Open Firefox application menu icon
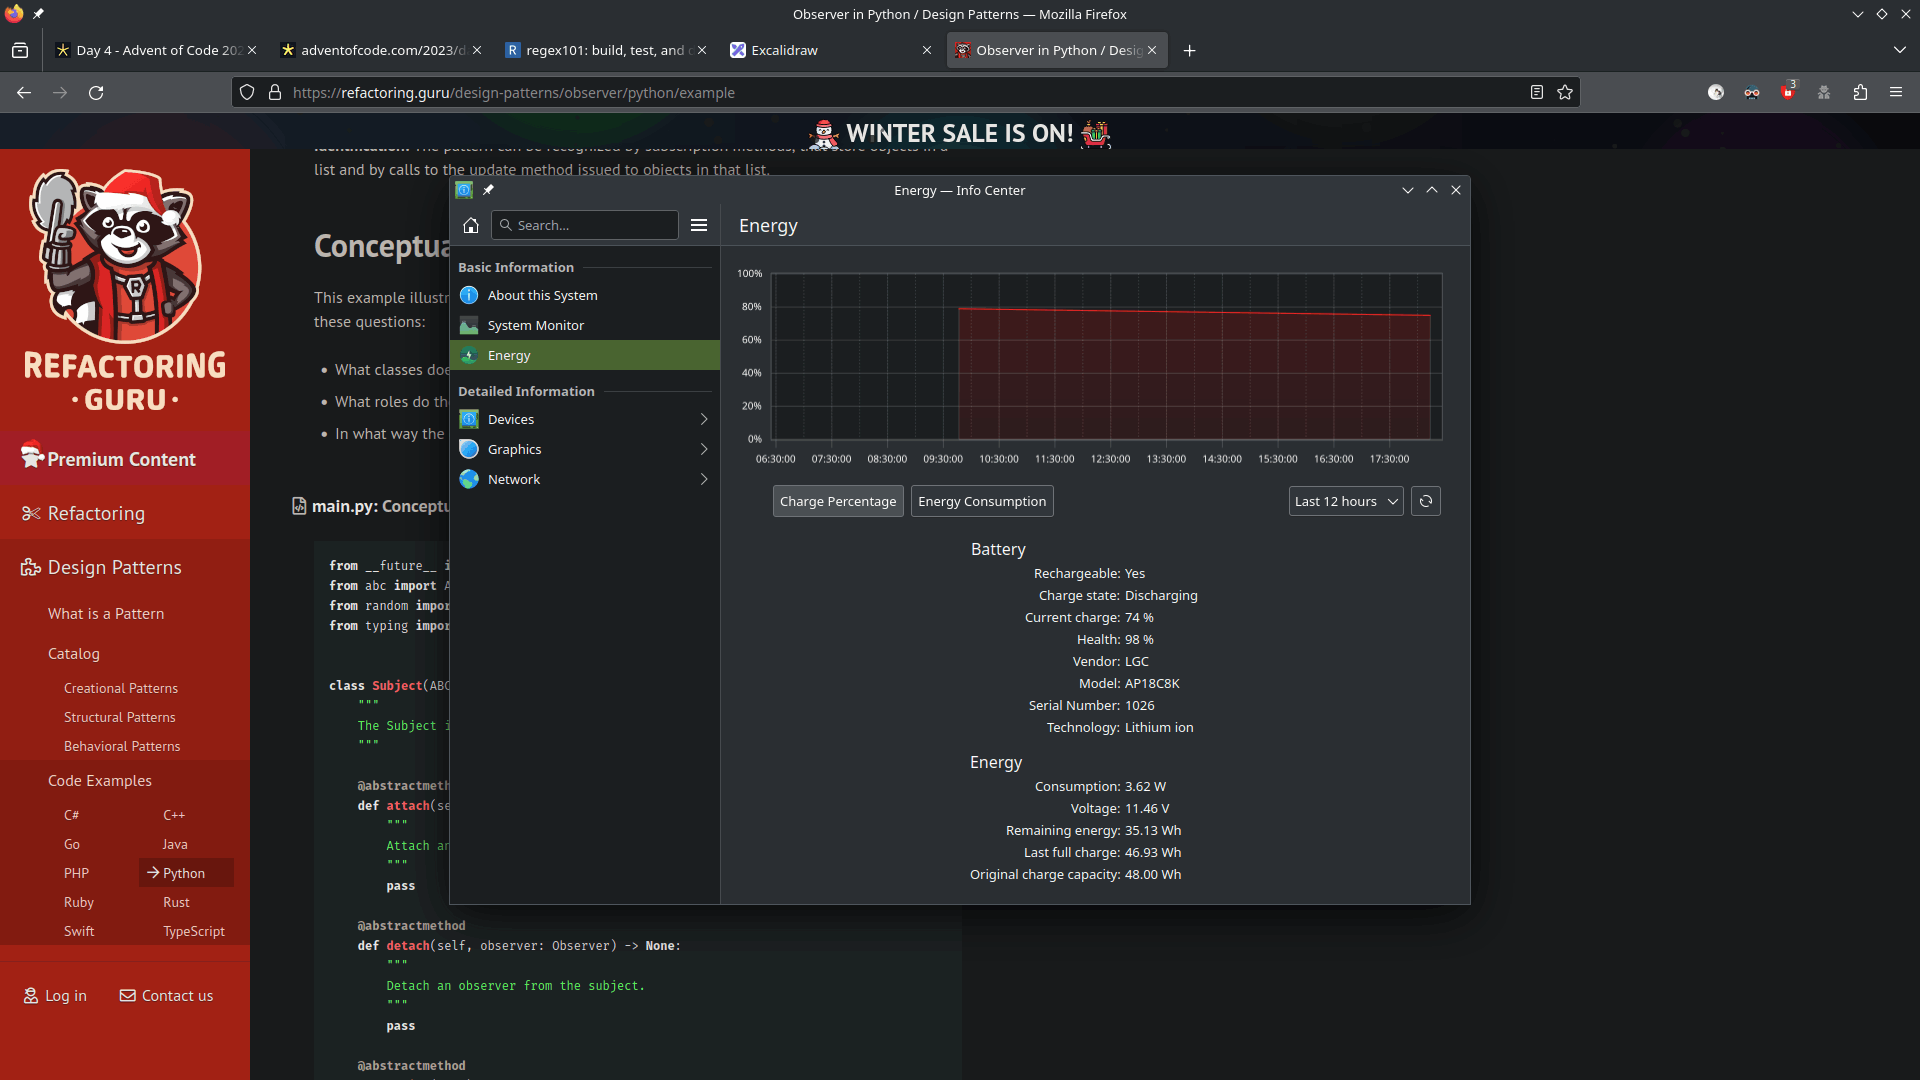The width and height of the screenshot is (1920, 1080). 1896,92
